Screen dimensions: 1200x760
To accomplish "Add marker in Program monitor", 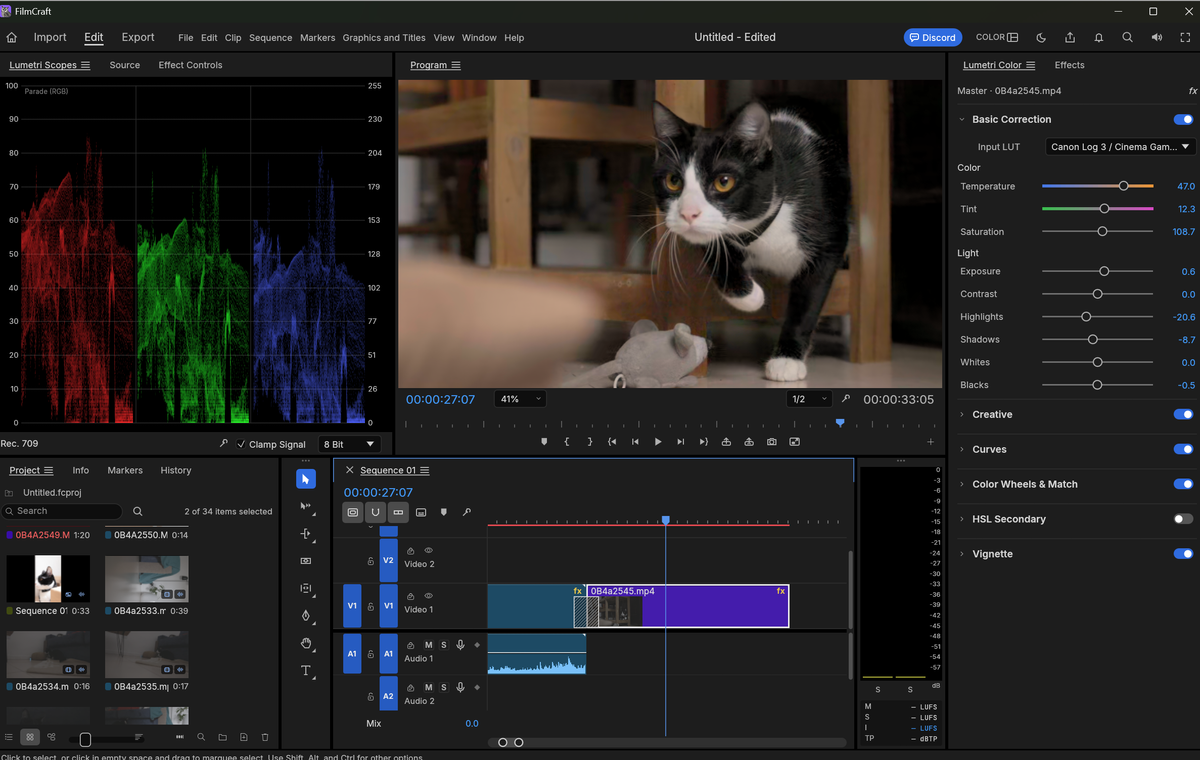I will (545, 441).
